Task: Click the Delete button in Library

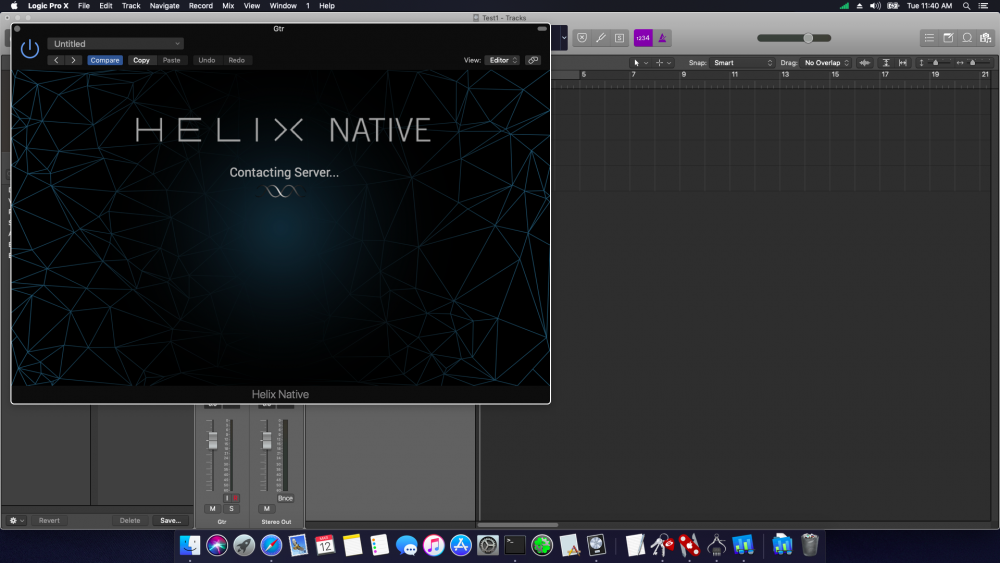Action: click(130, 520)
